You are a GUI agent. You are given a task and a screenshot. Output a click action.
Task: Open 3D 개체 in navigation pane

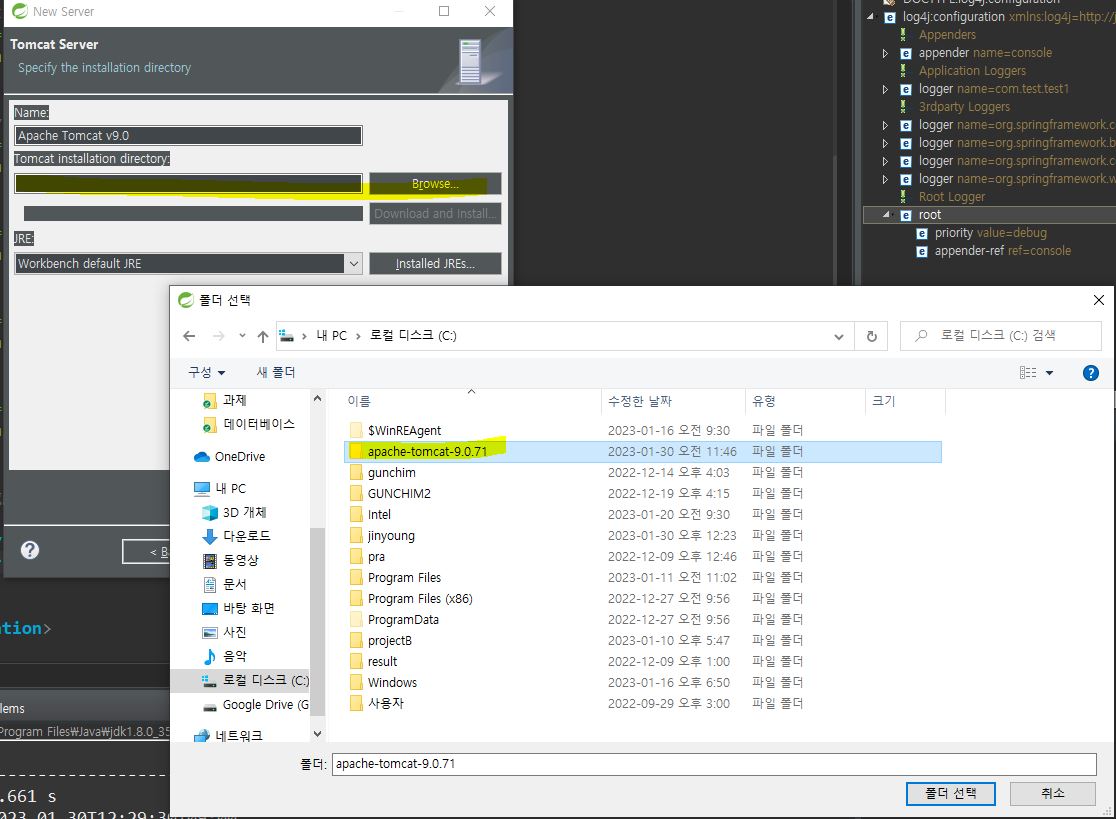(x=244, y=512)
